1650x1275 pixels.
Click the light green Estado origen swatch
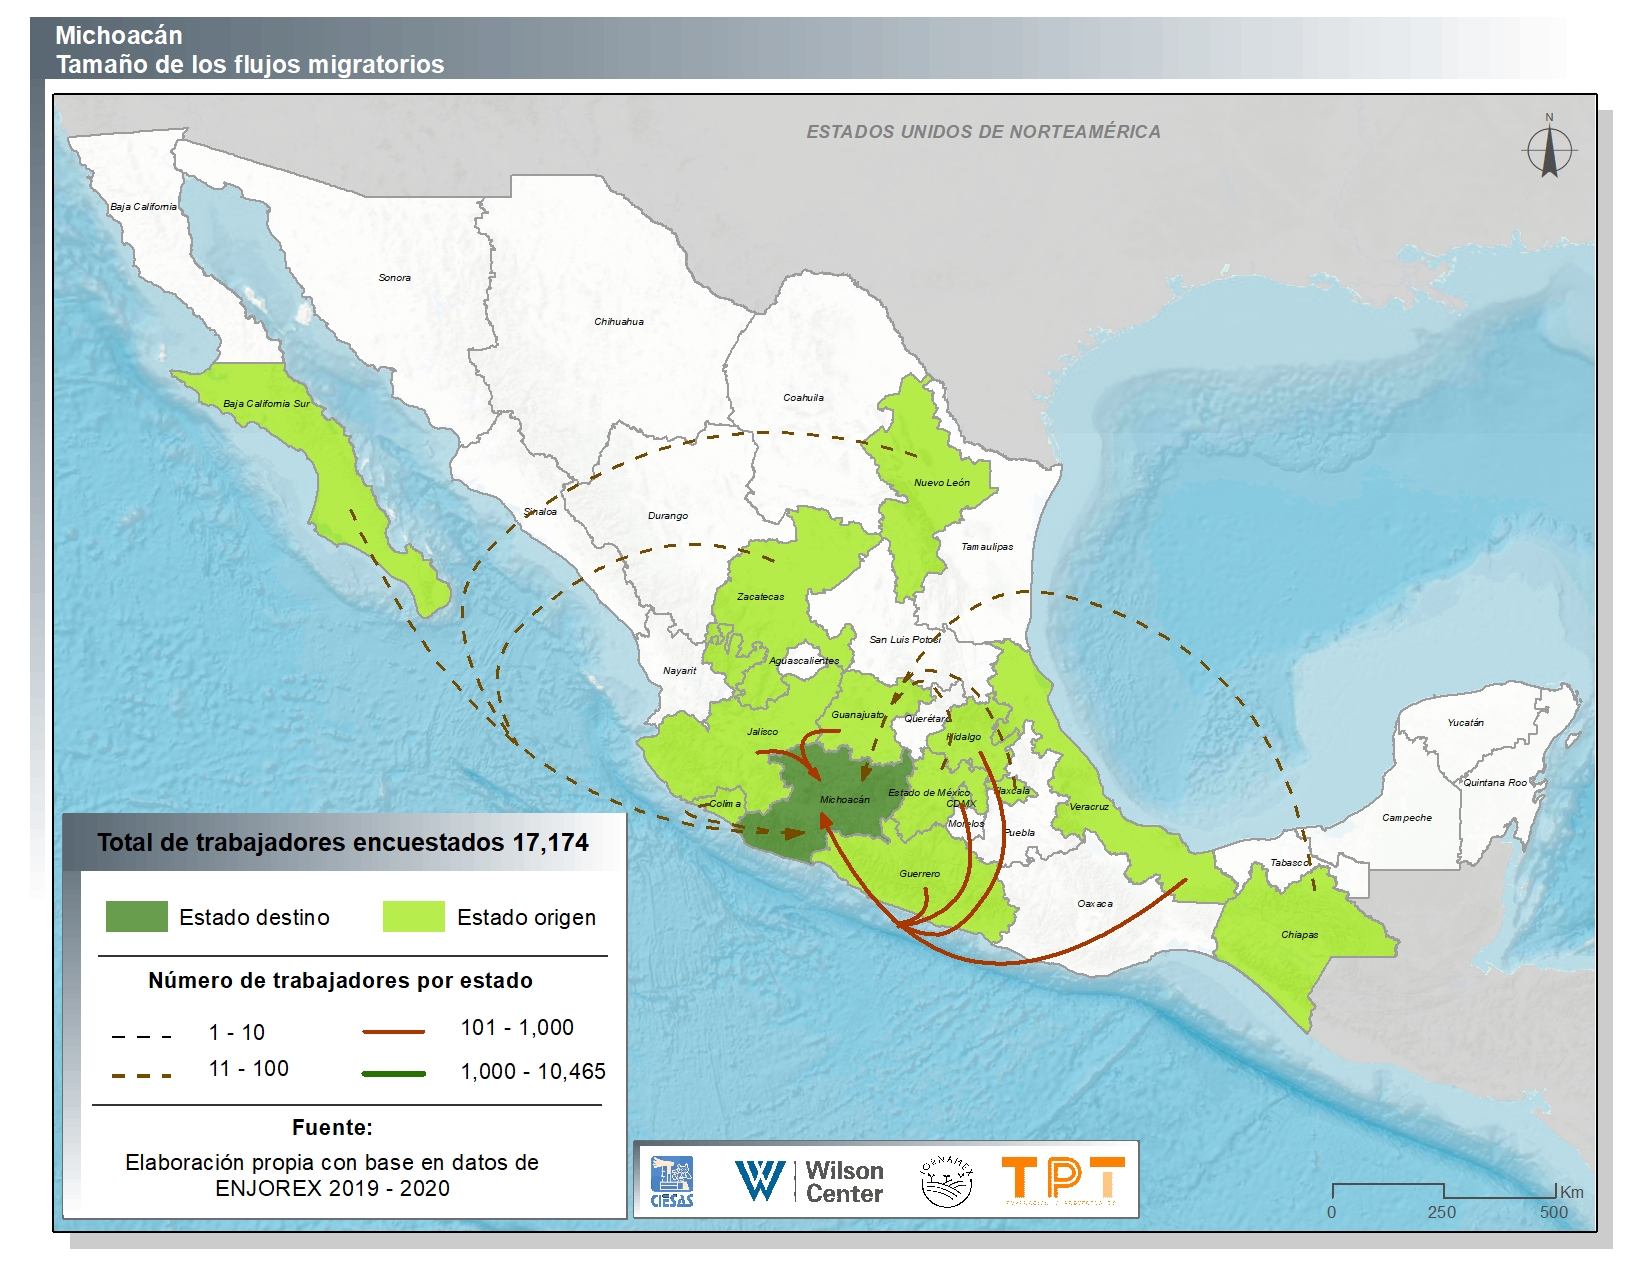(413, 916)
